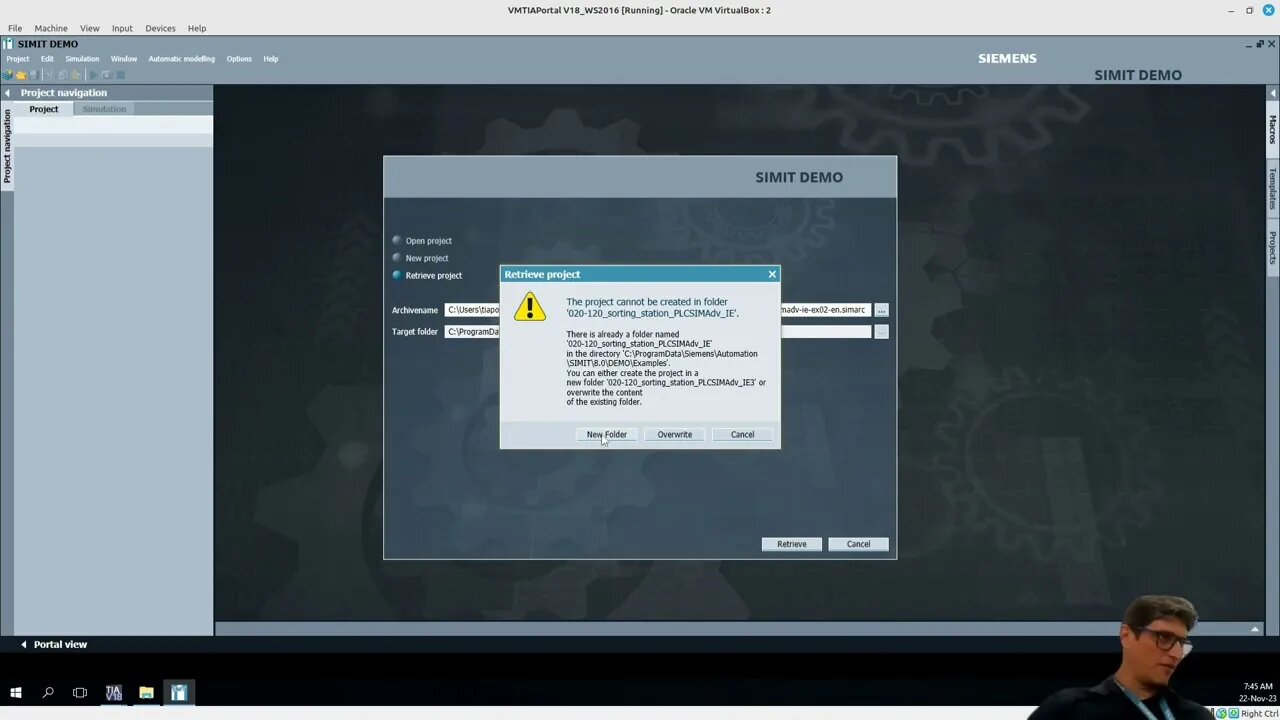The height and width of the screenshot is (720, 1280).
Task: Open the VirtualBox Machine menu
Action: pyautogui.click(x=51, y=28)
